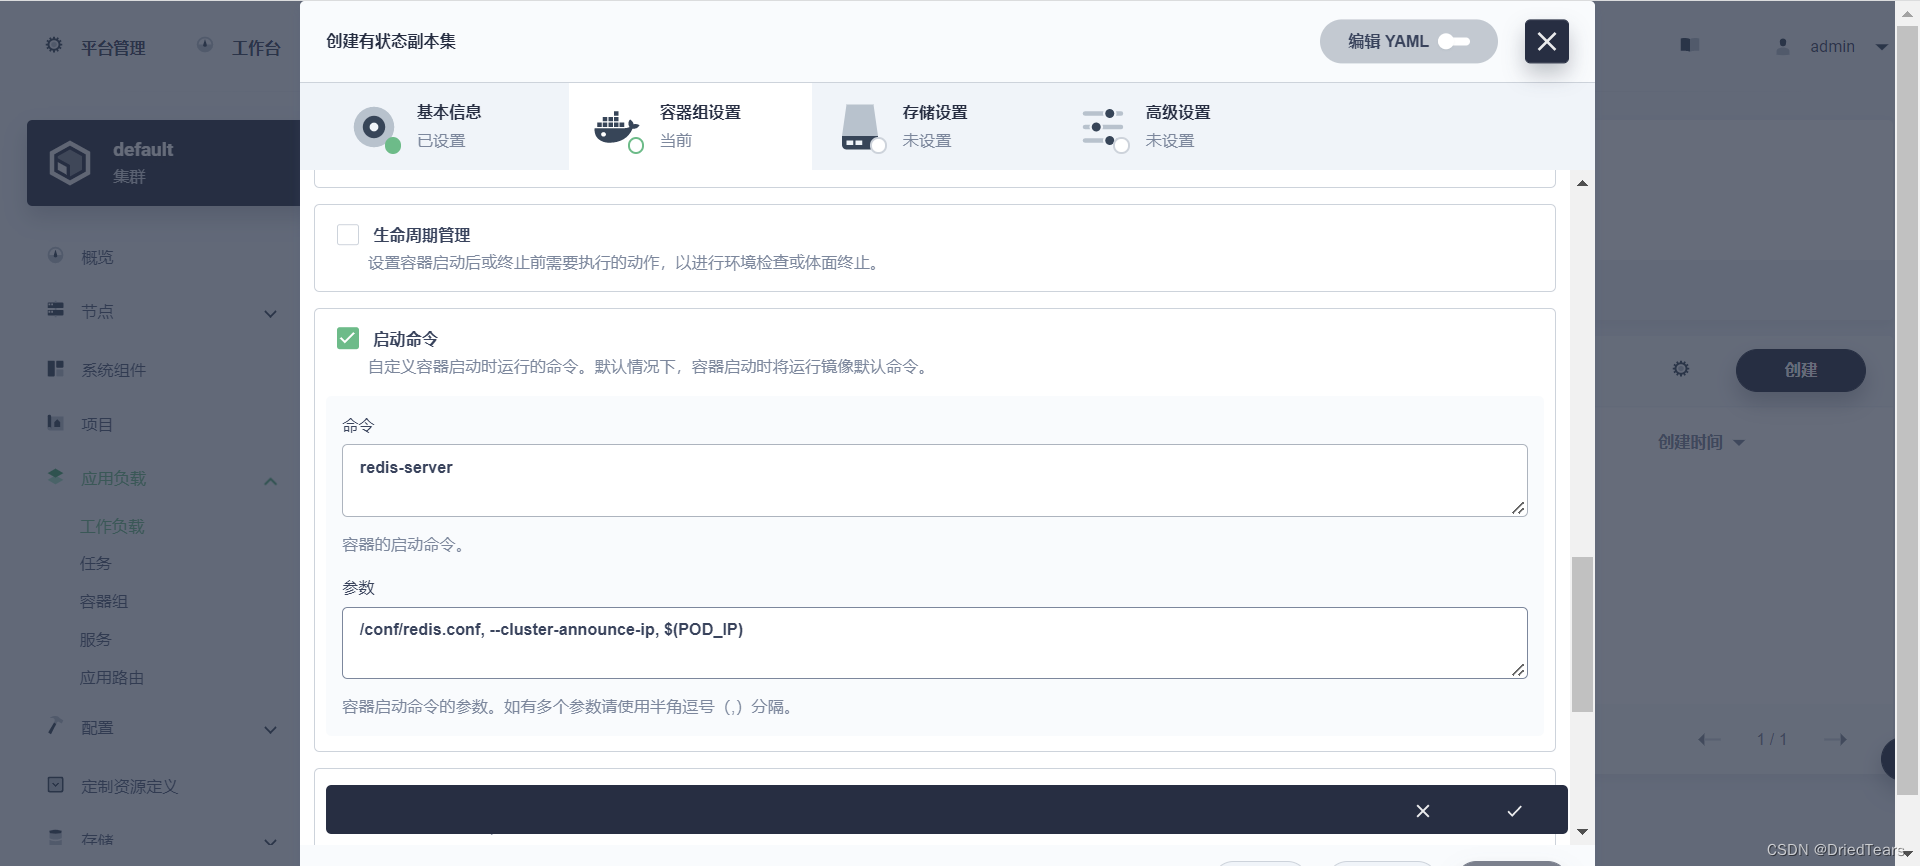Viewport: 1920px width, 866px height.
Task: Select 工作负载 in the sidebar
Action: pos(112,526)
